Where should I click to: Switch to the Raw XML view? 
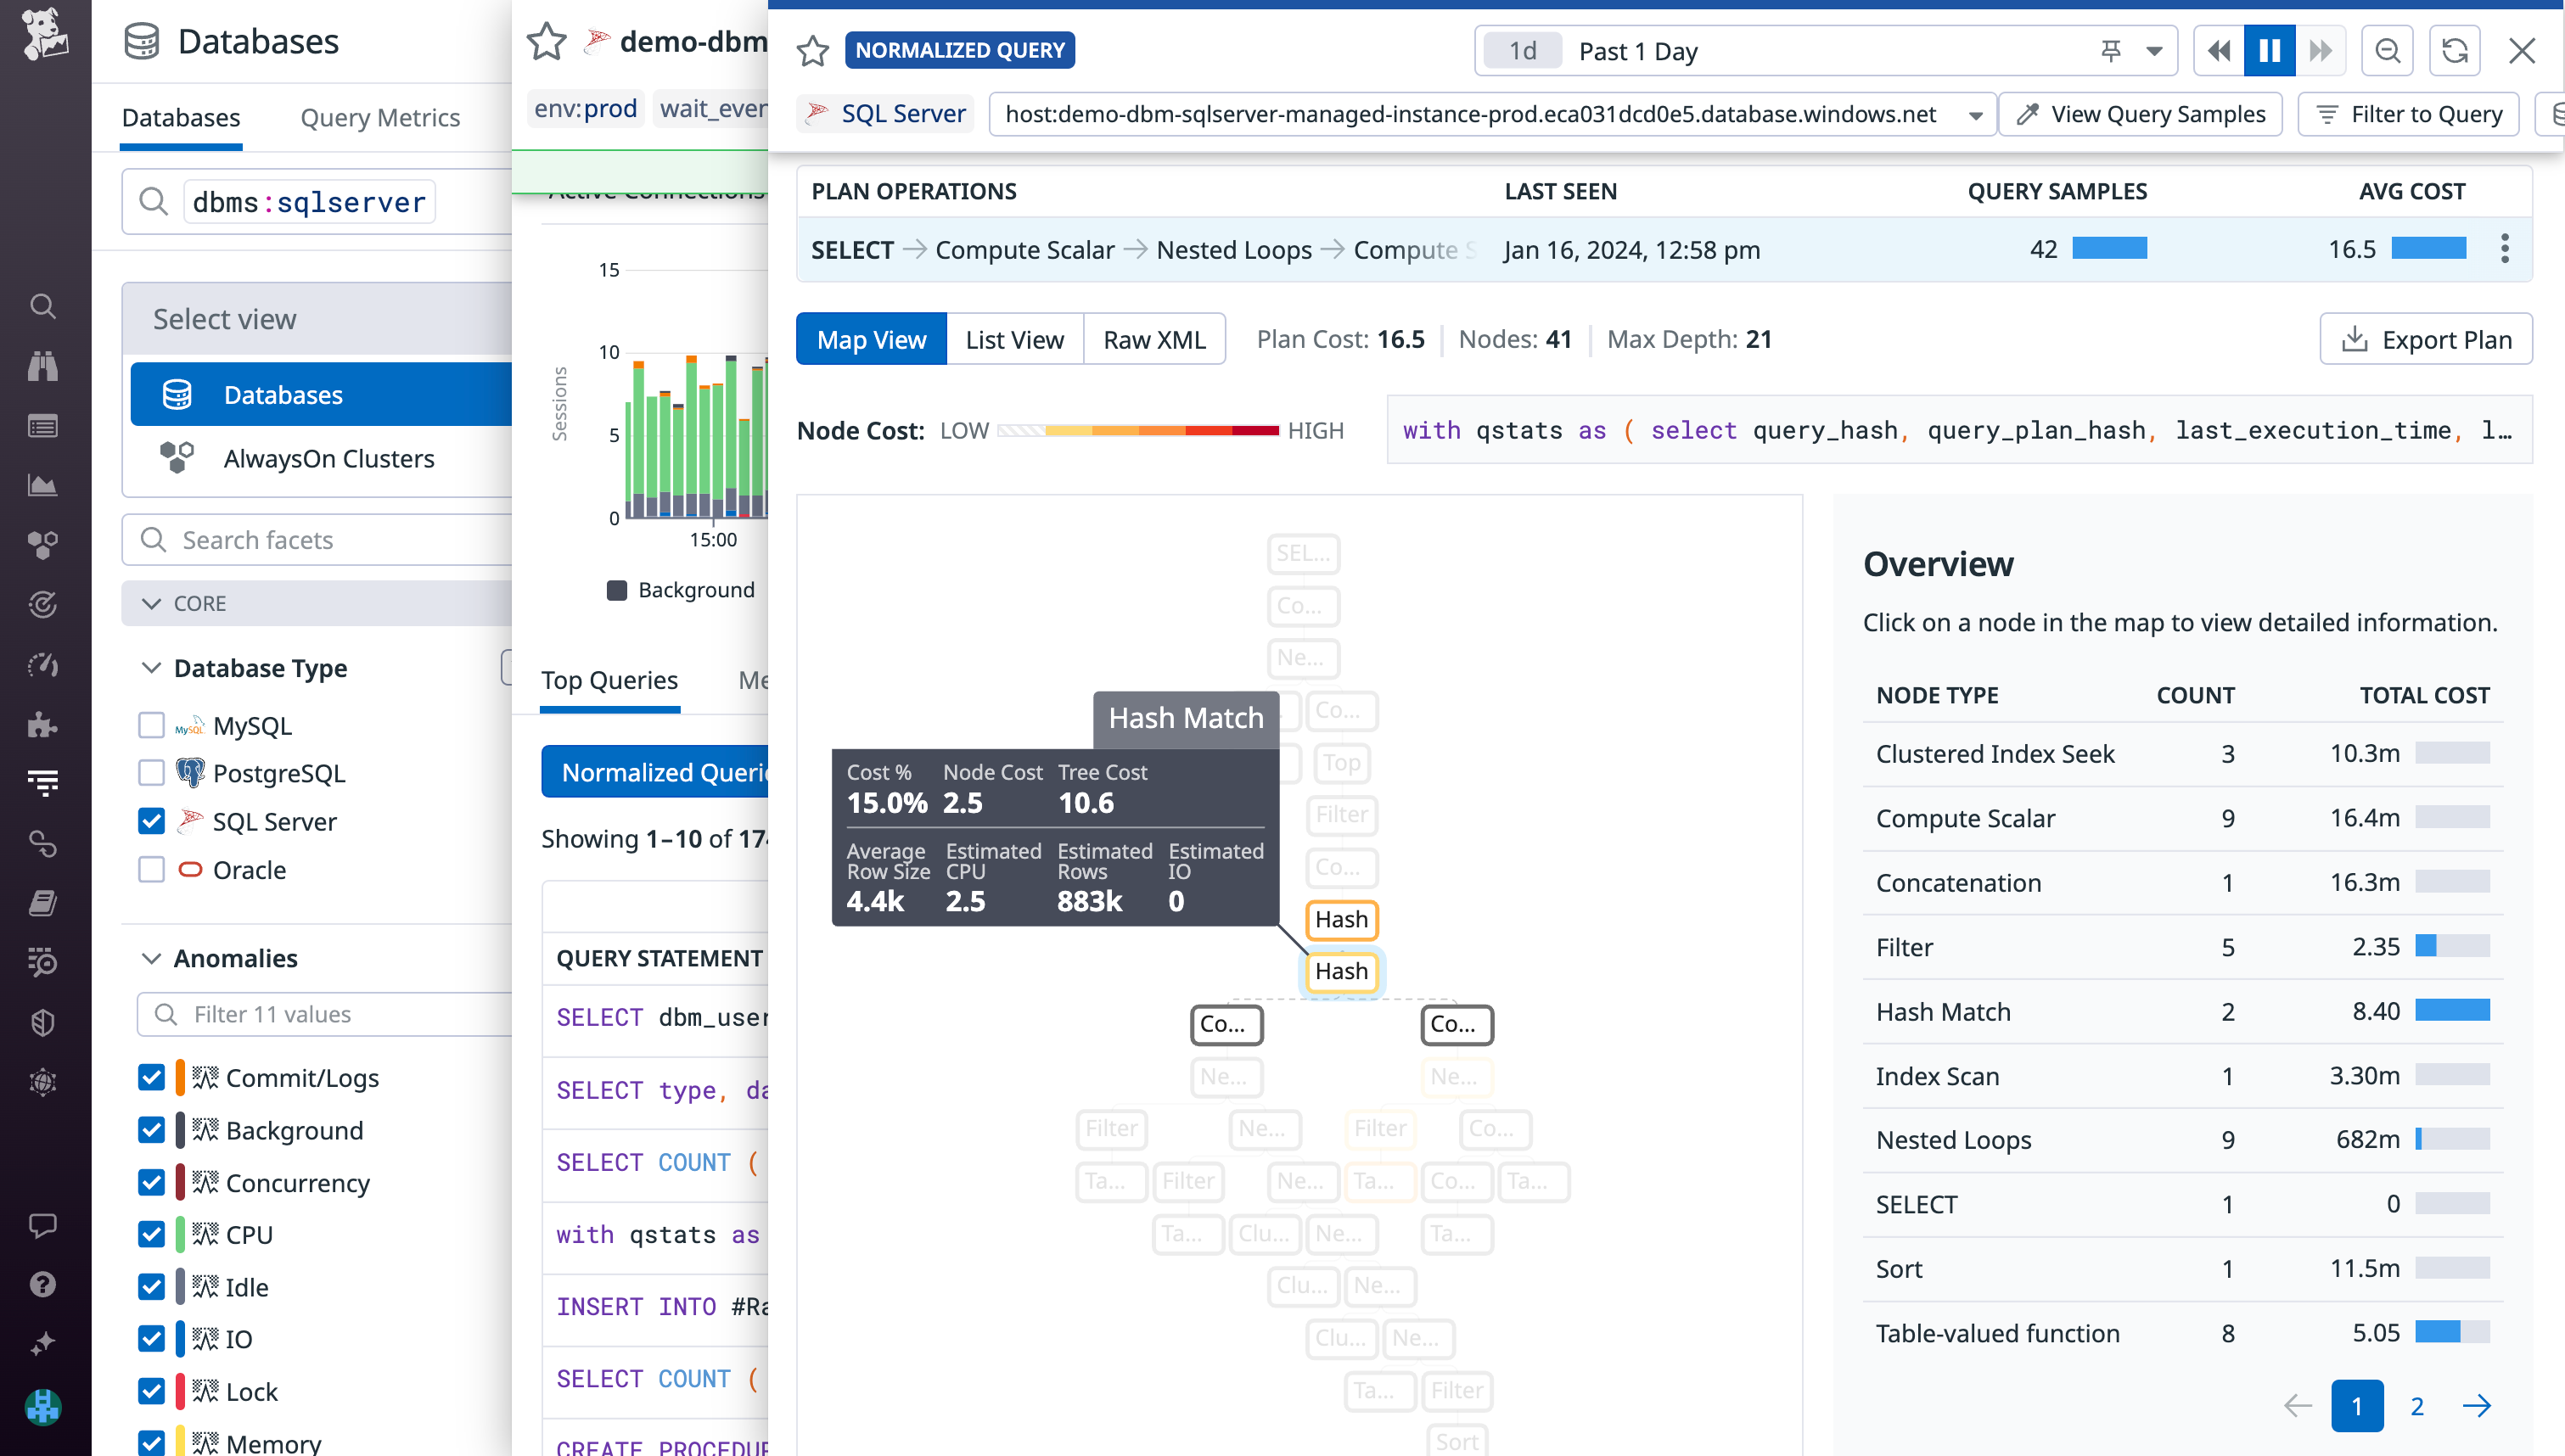1154,339
